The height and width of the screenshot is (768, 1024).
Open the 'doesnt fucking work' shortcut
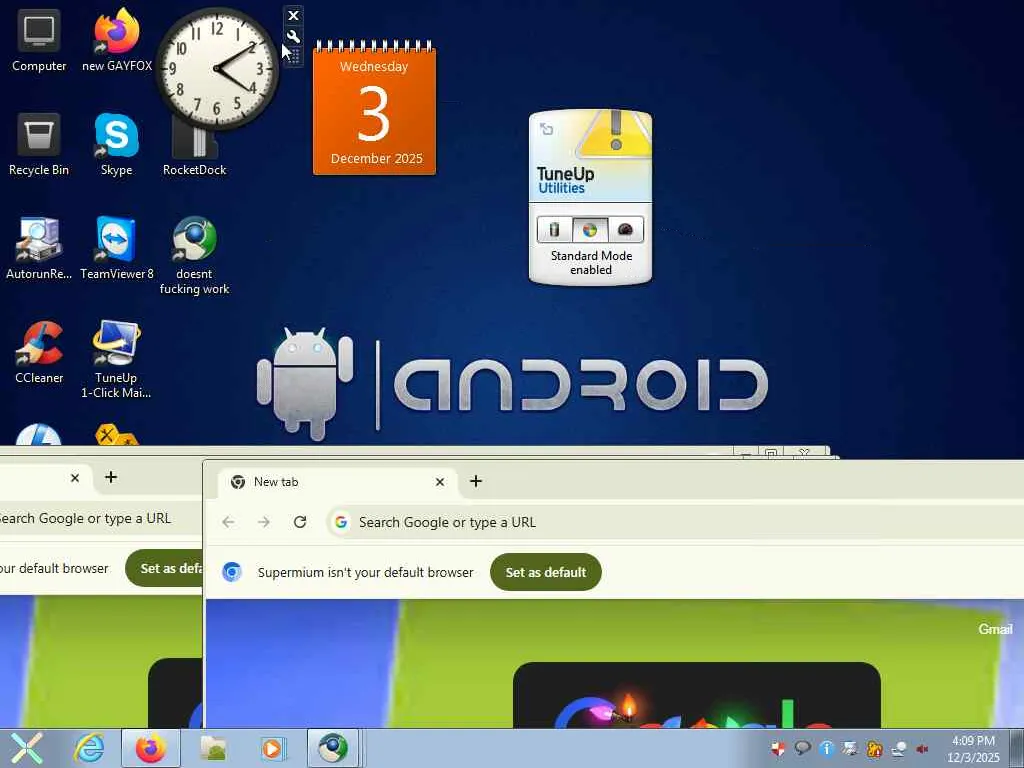click(x=194, y=256)
